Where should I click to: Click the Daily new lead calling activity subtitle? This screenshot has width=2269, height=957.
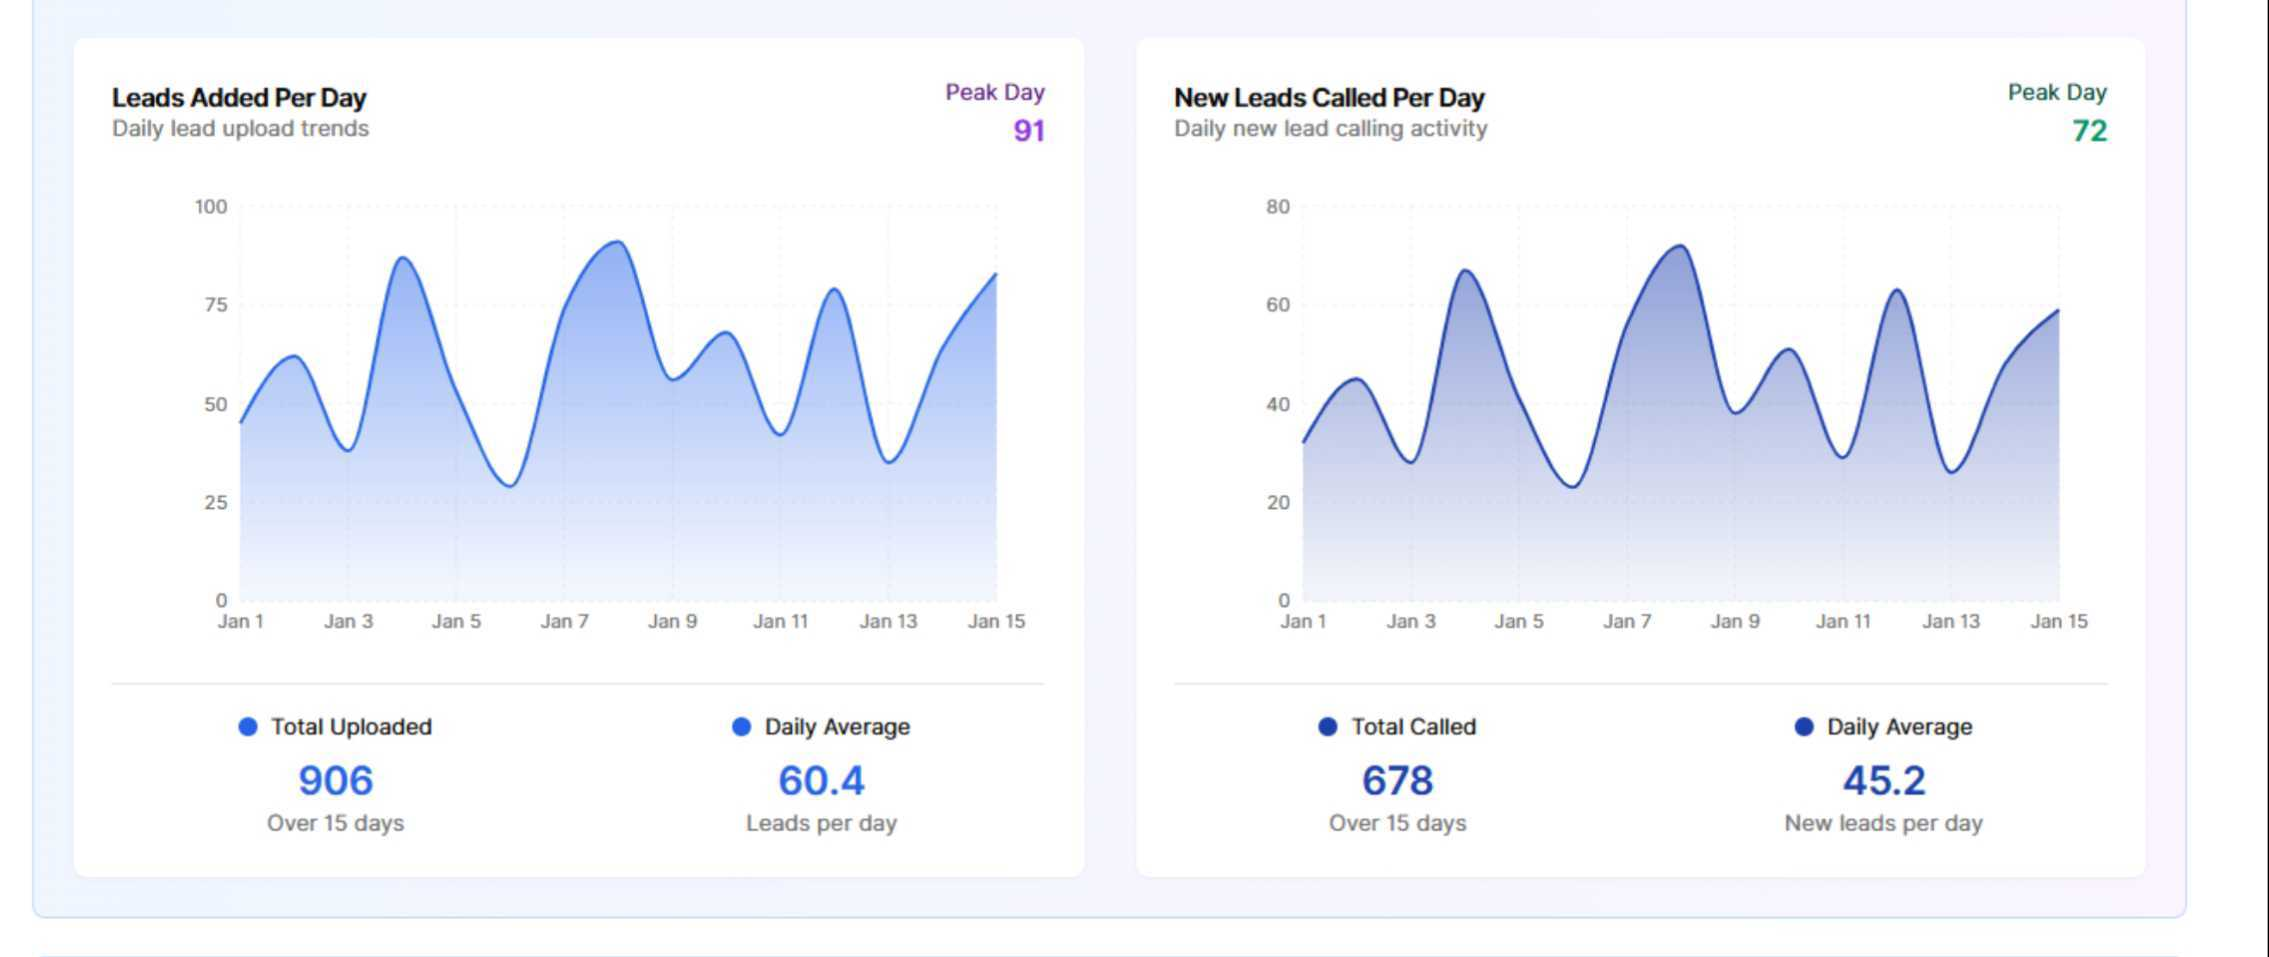tap(1330, 129)
